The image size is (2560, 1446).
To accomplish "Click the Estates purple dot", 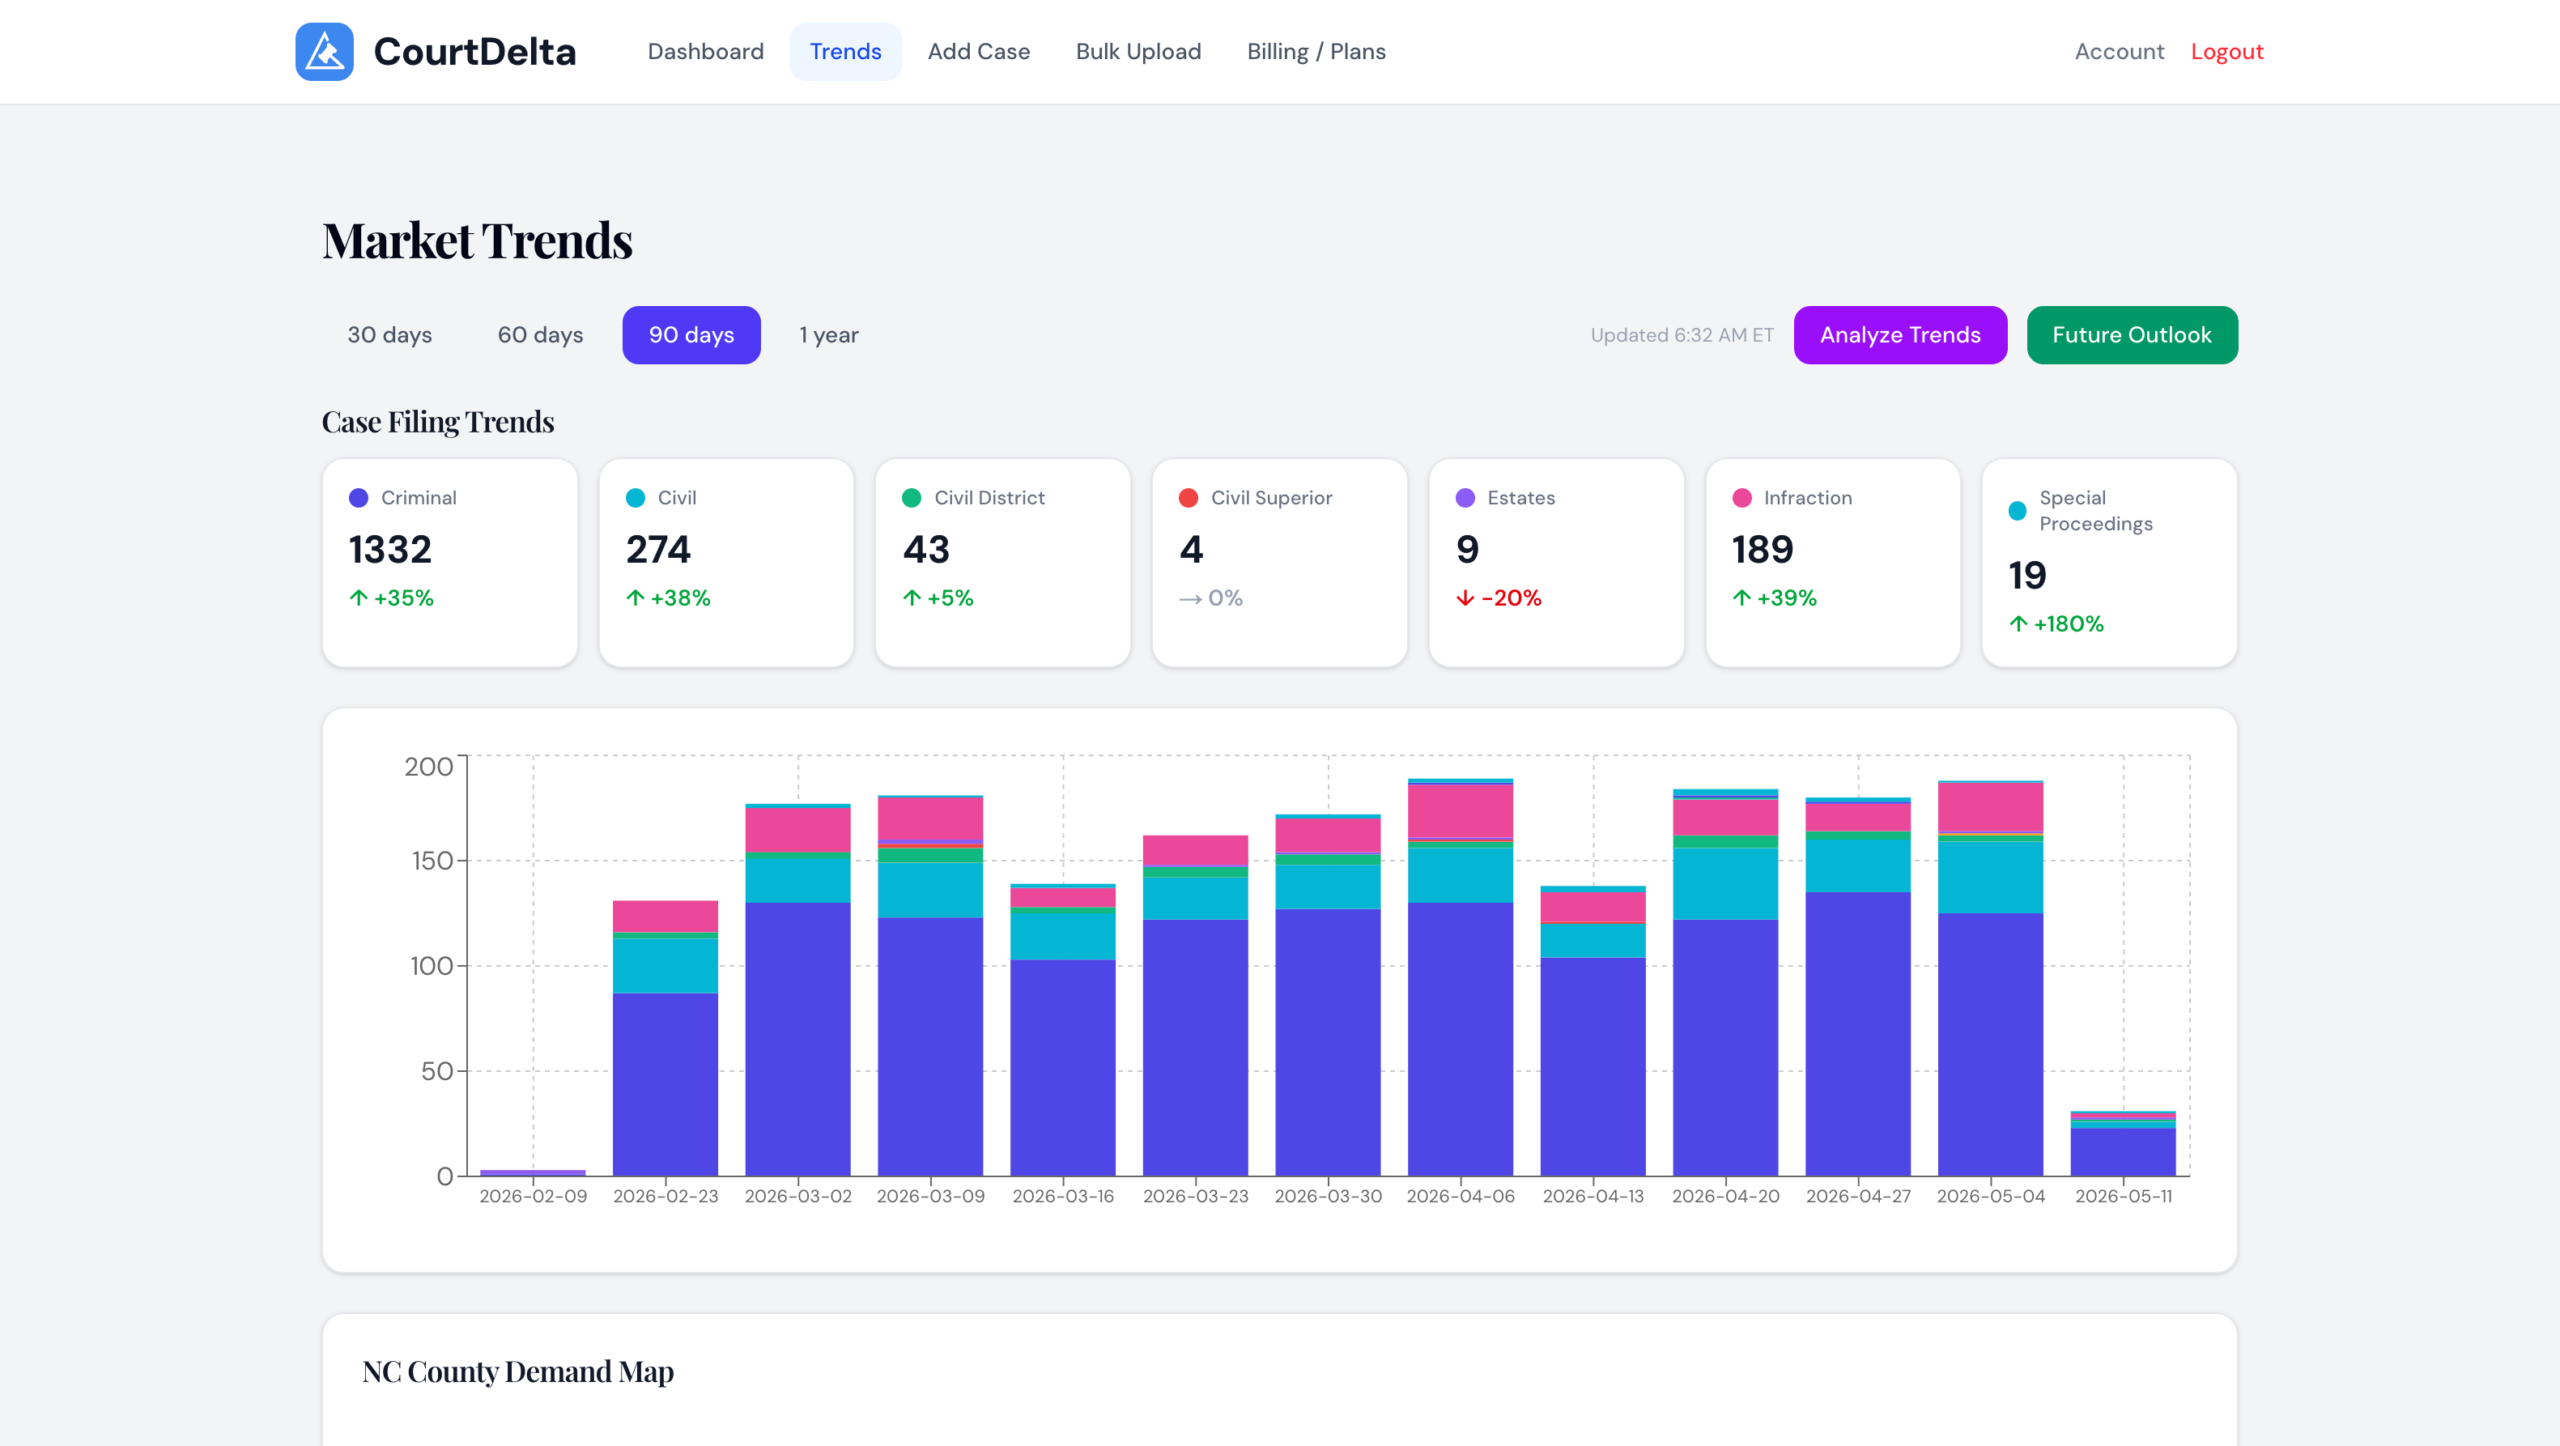I will pos(1465,498).
